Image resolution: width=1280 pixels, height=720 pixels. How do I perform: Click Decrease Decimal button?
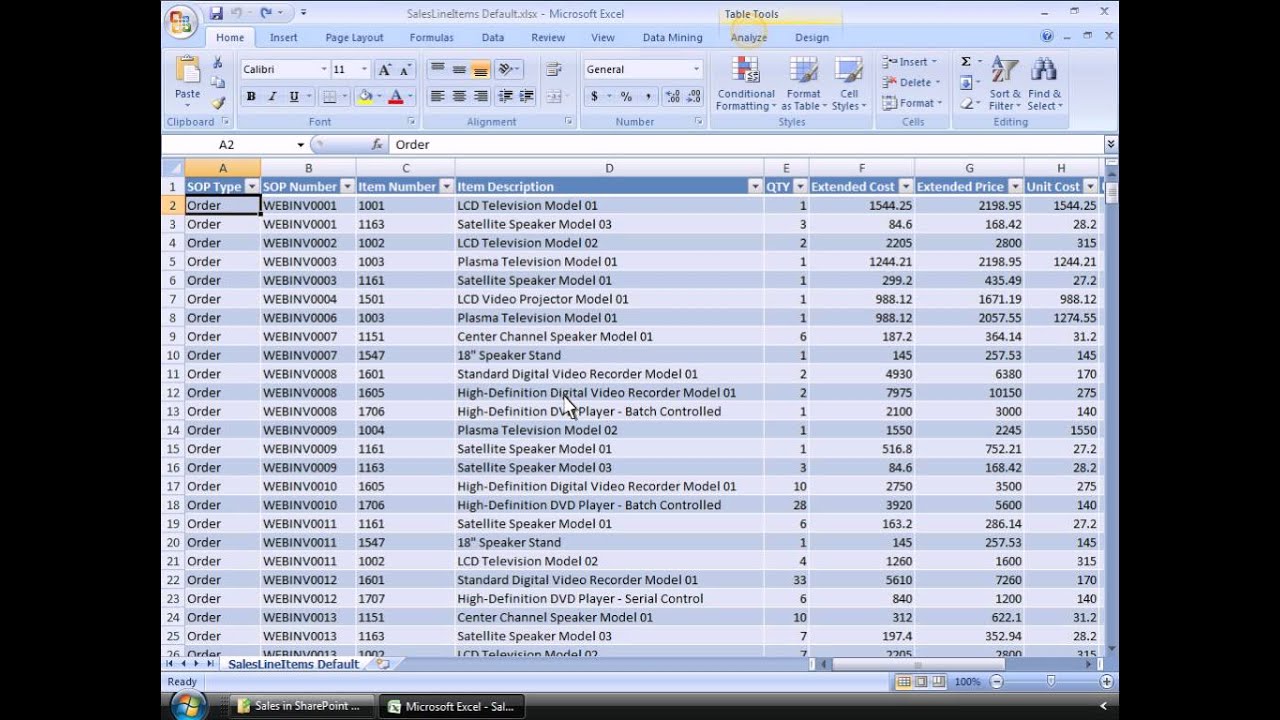tap(694, 97)
